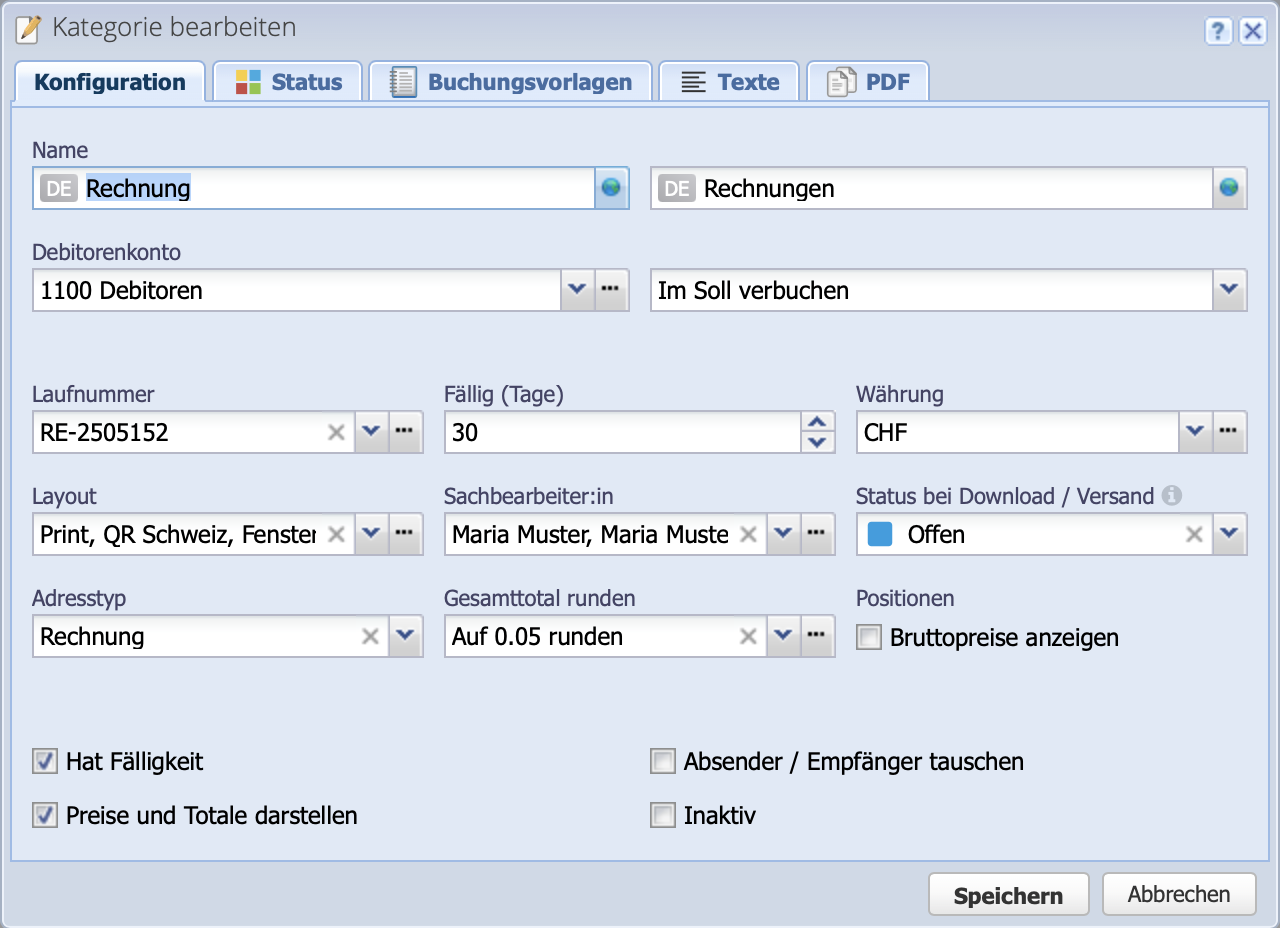Click the globe icon next to Rechnung field

click(611, 188)
